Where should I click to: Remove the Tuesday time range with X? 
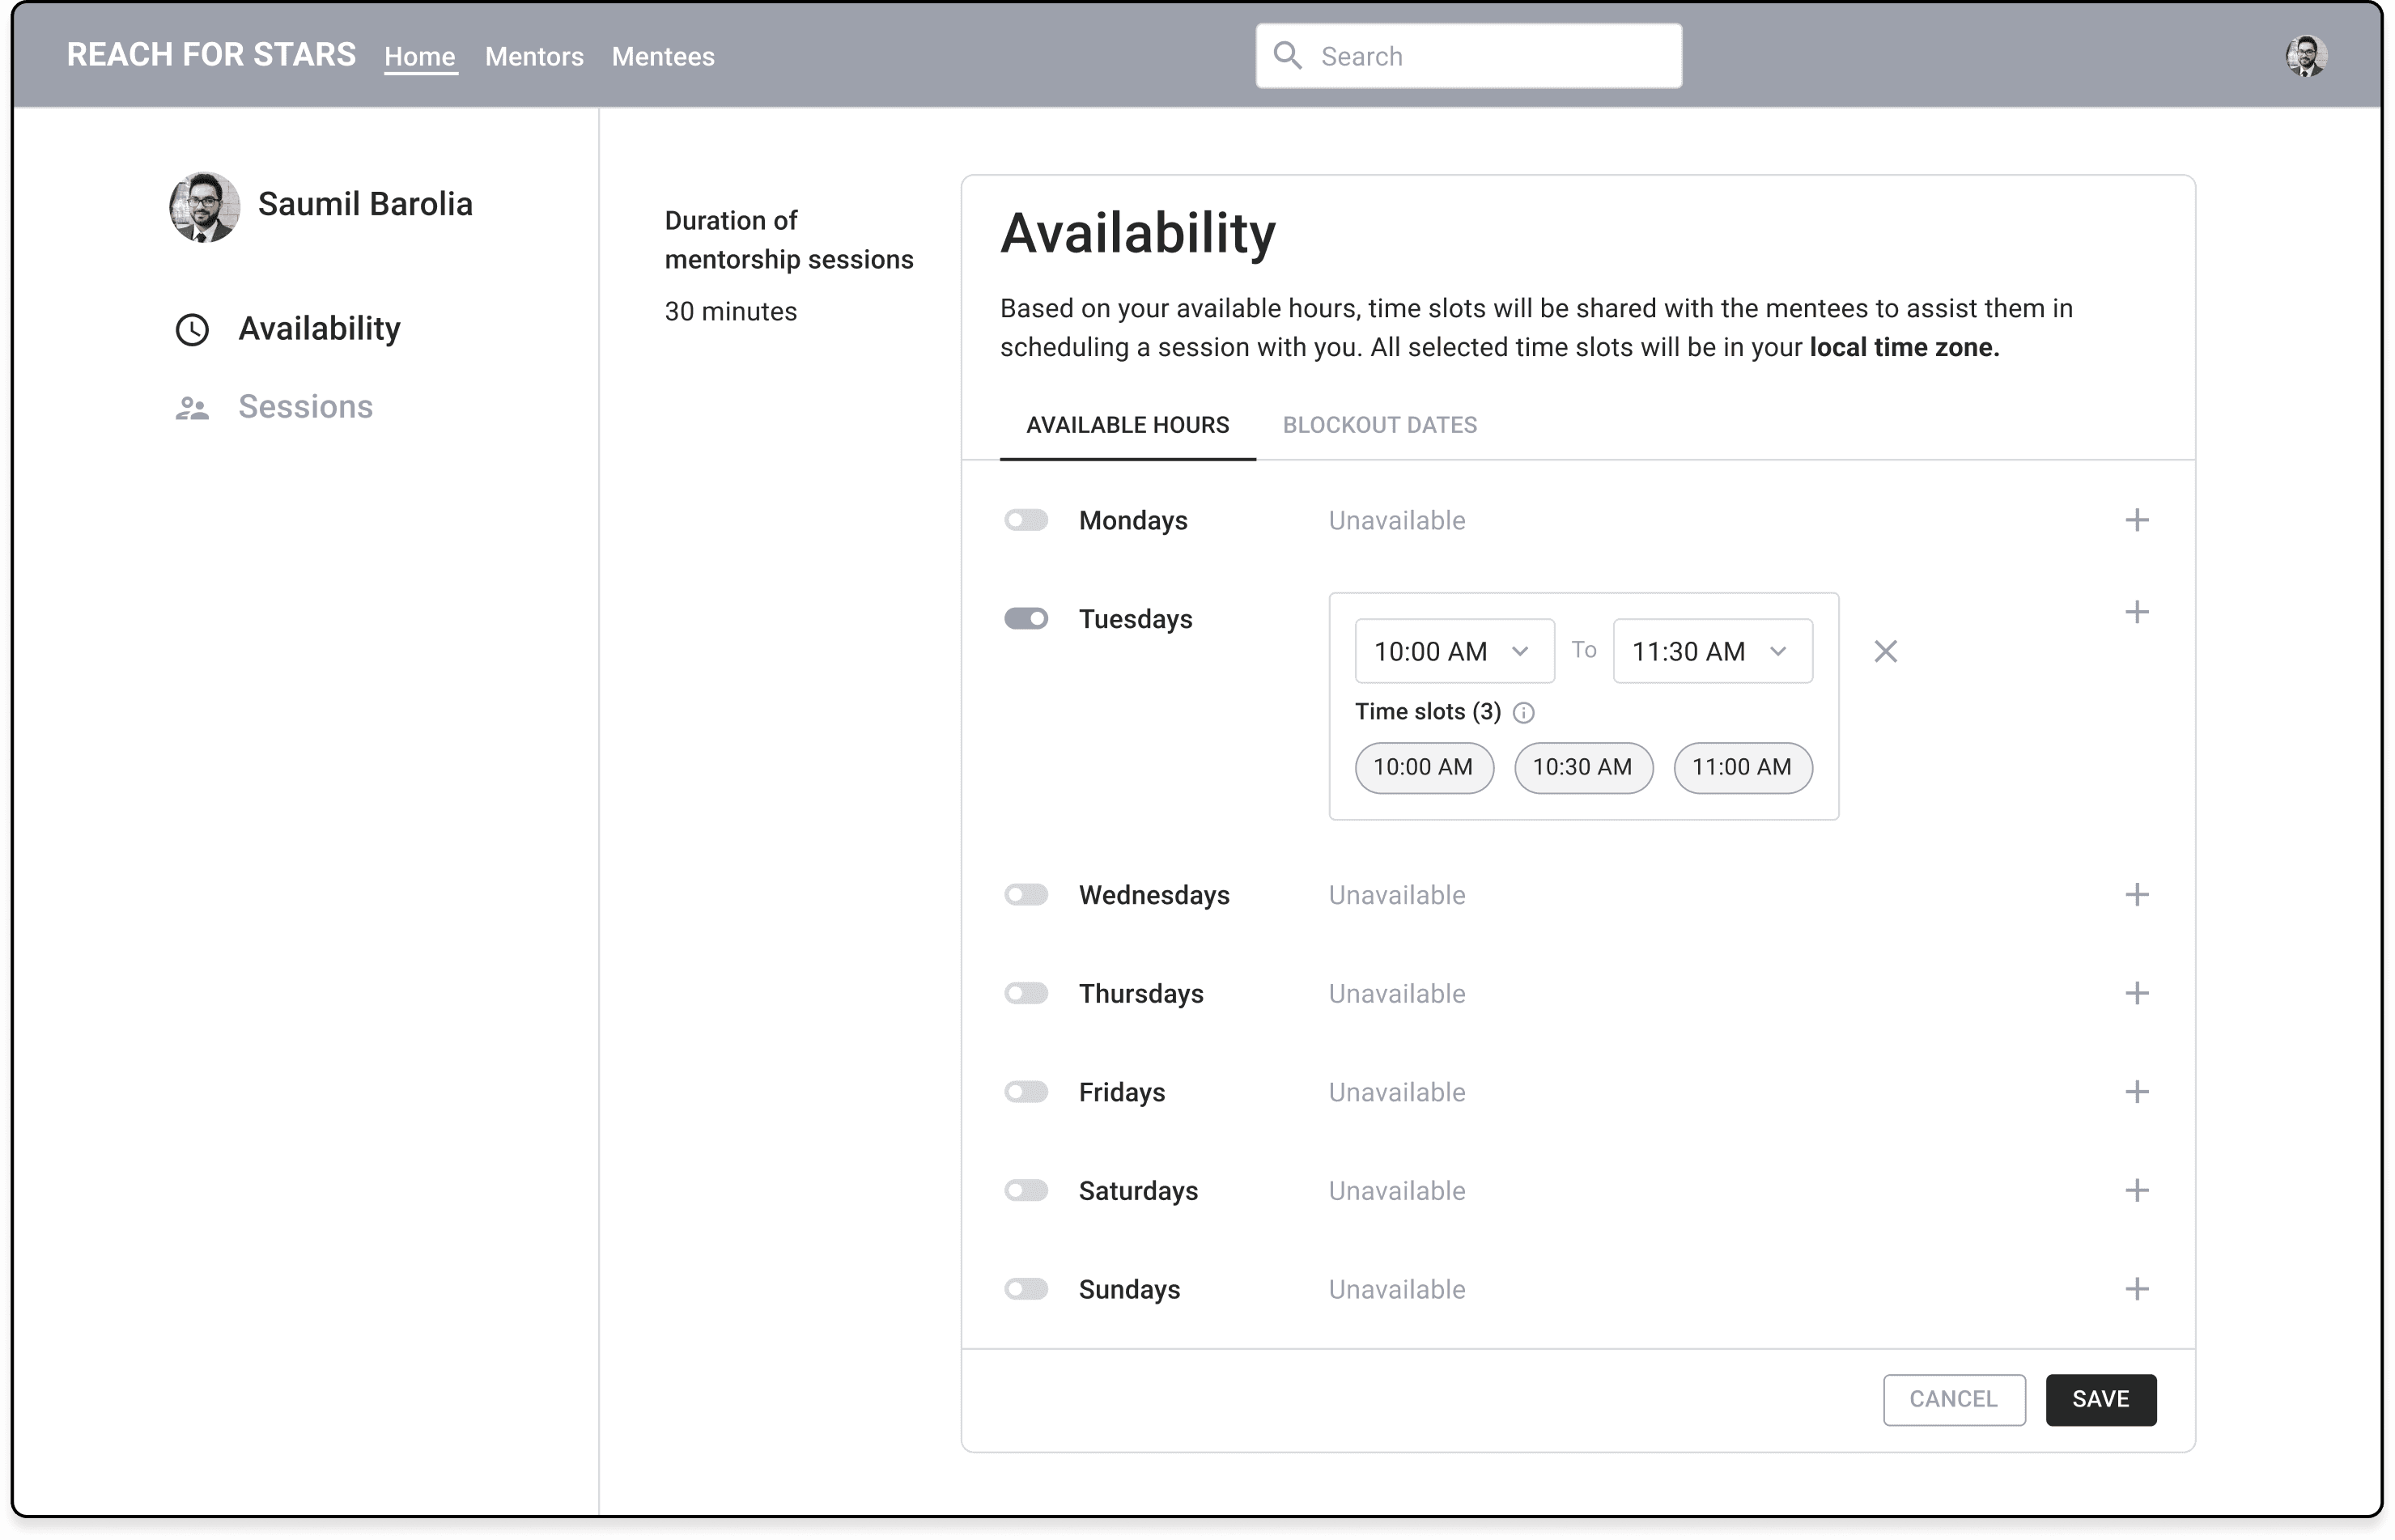1885,651
